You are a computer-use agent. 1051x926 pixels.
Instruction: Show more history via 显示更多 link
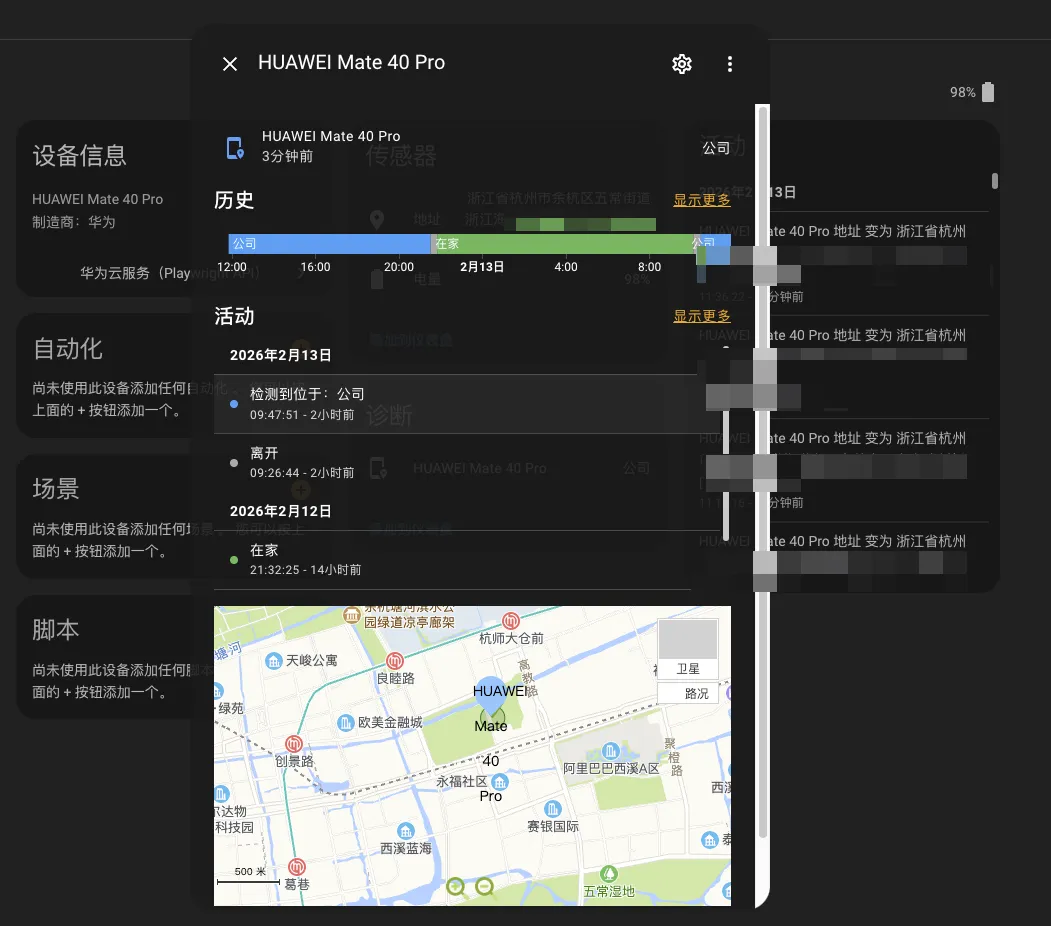[x=702, y=200]
